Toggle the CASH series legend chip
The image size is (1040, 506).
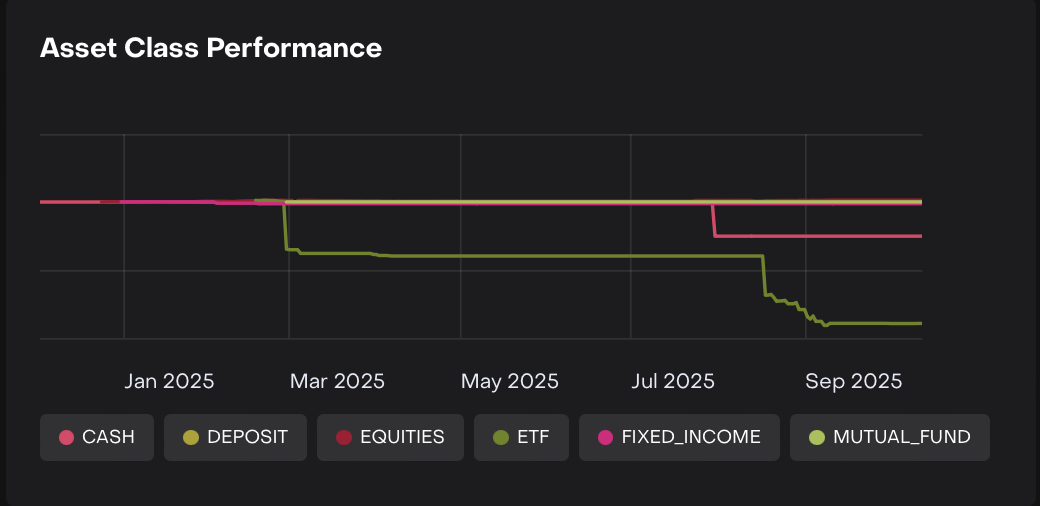[97, 437]
